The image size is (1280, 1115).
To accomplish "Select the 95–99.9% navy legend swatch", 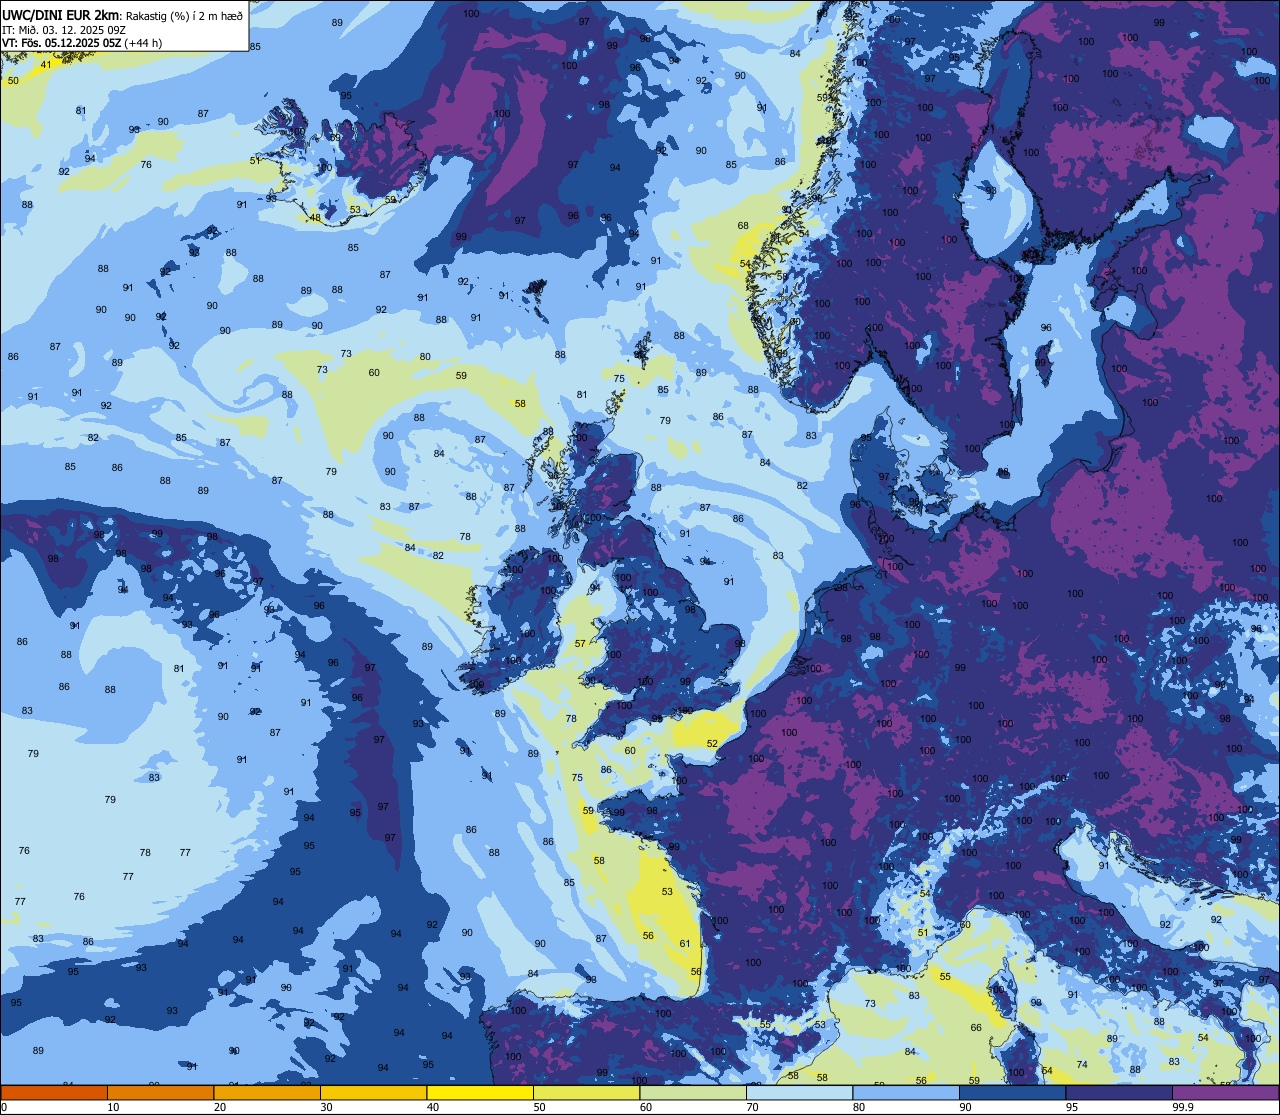I will [x=1119, y=1093].
